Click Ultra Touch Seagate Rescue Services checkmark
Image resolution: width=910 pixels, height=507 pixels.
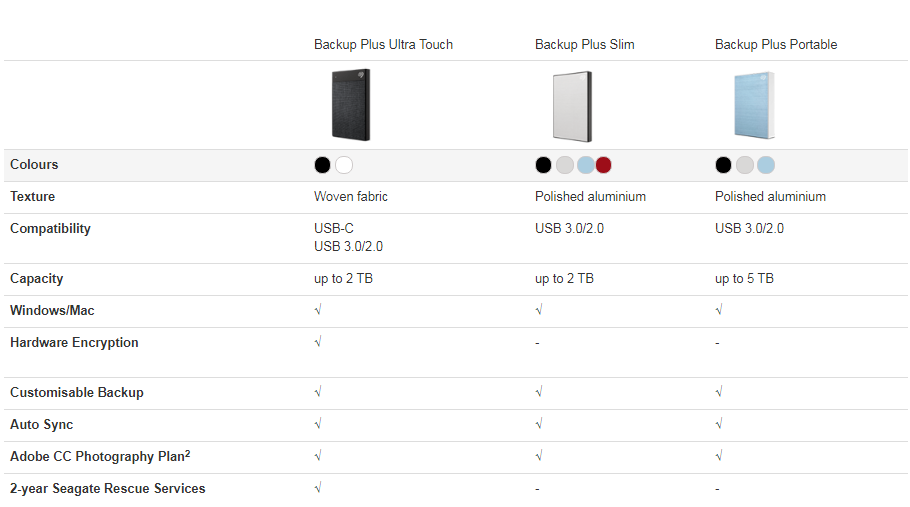(318, 487)
